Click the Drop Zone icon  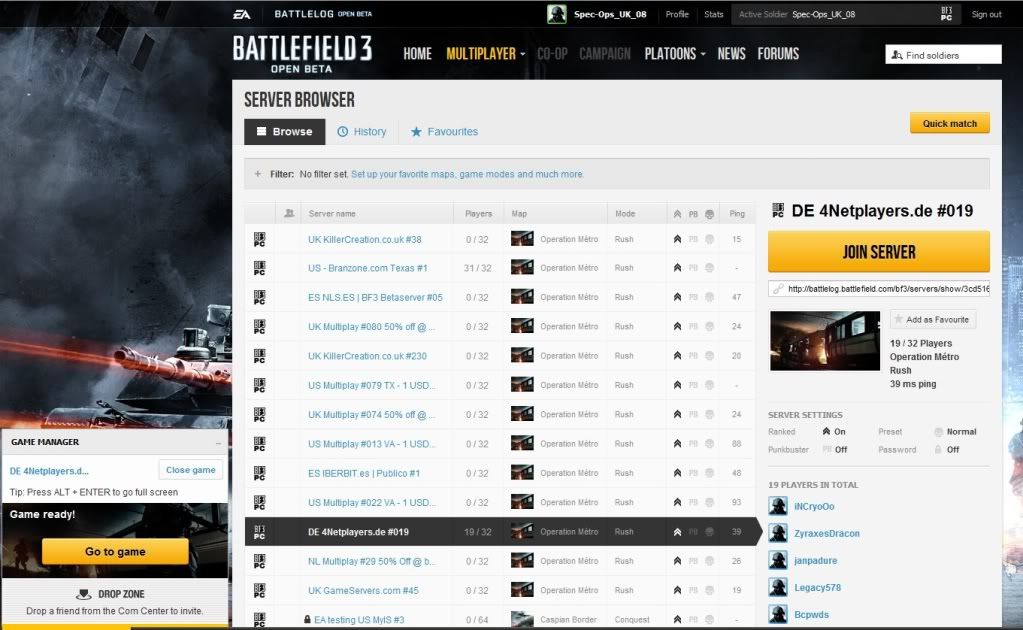click(84, 594)
